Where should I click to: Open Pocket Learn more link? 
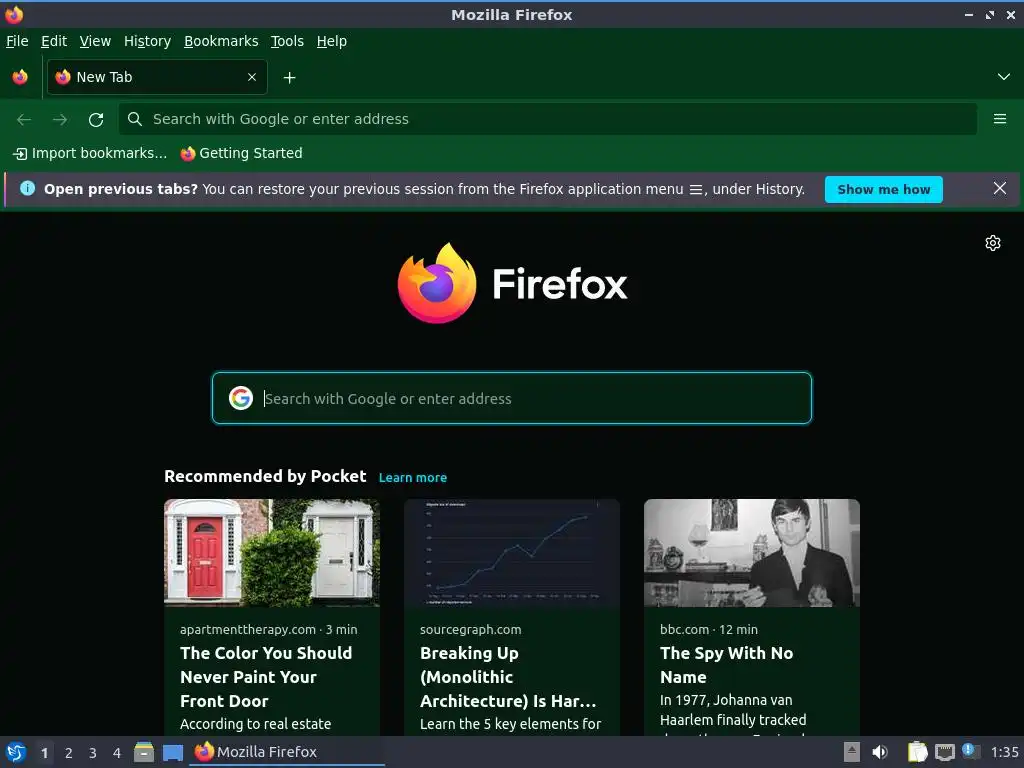click(413, 477)
